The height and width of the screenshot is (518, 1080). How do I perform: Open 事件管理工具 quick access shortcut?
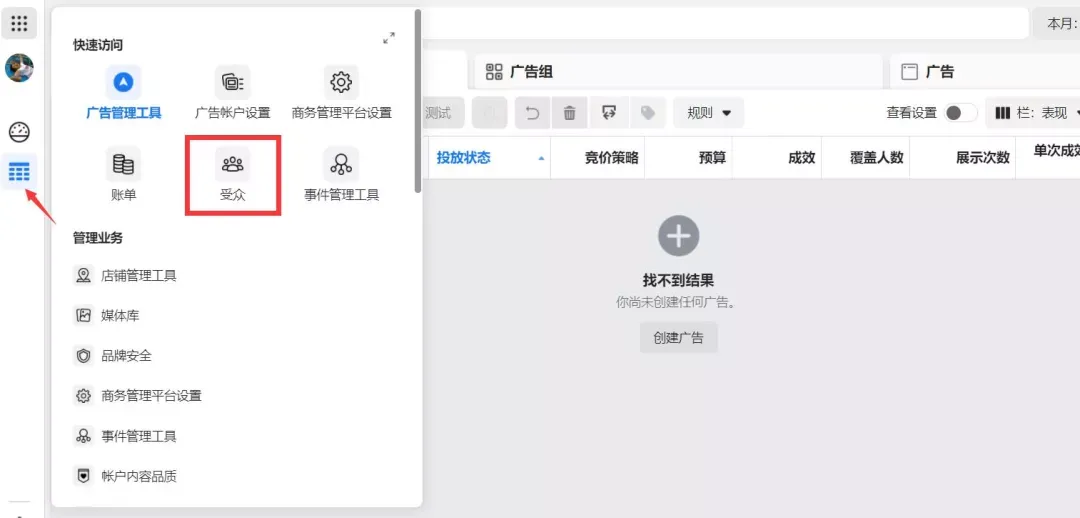pyautogui.click(x=342, y=175)
